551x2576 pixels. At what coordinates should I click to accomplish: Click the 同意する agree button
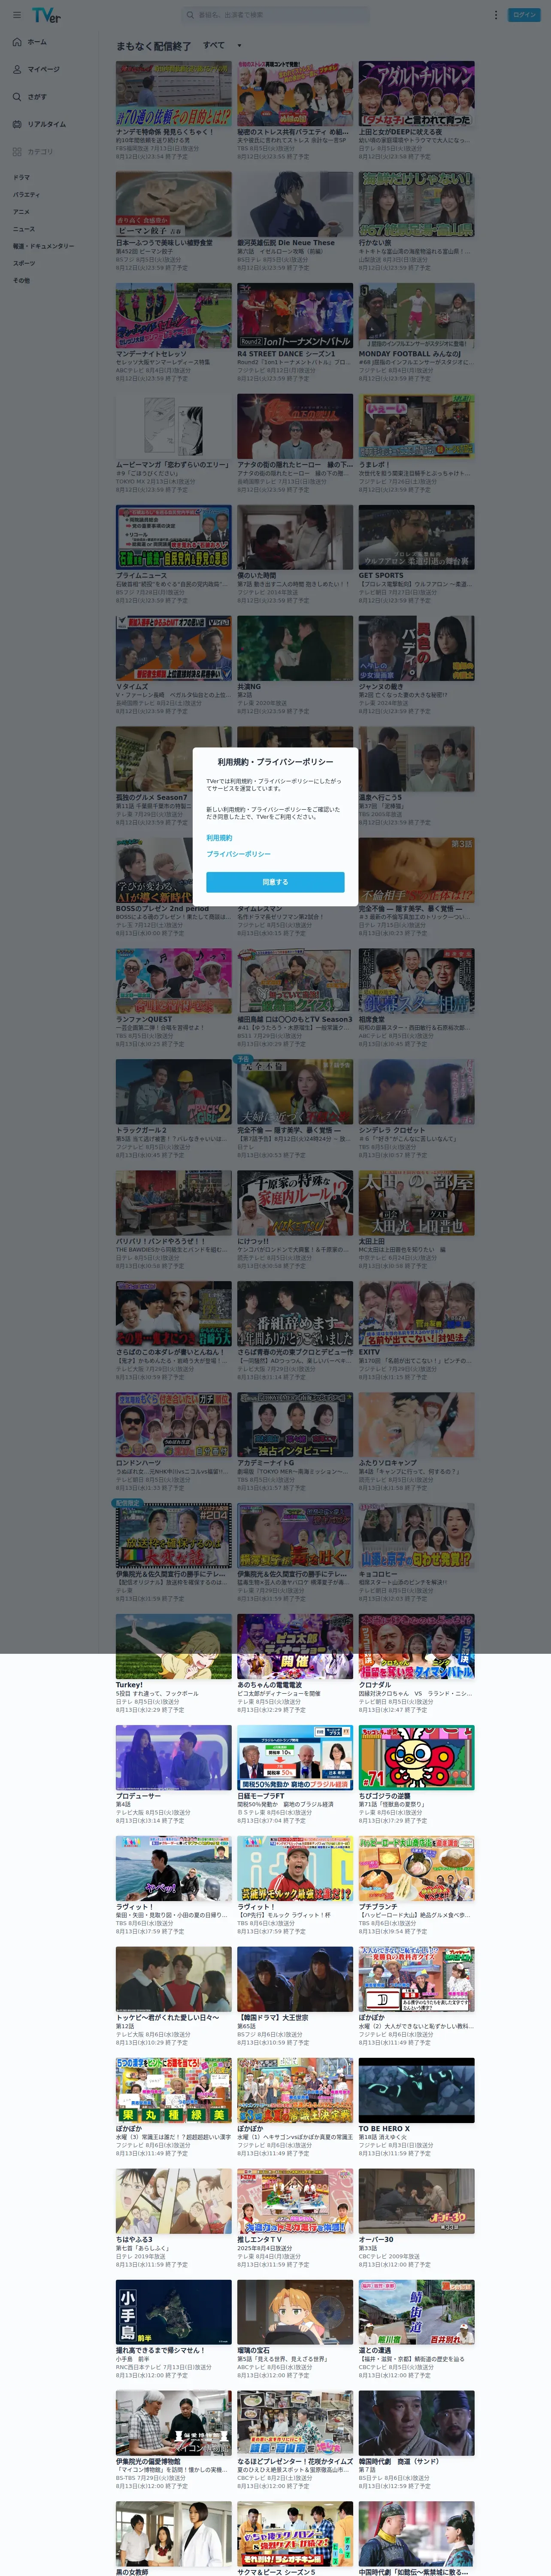(275, 882)
